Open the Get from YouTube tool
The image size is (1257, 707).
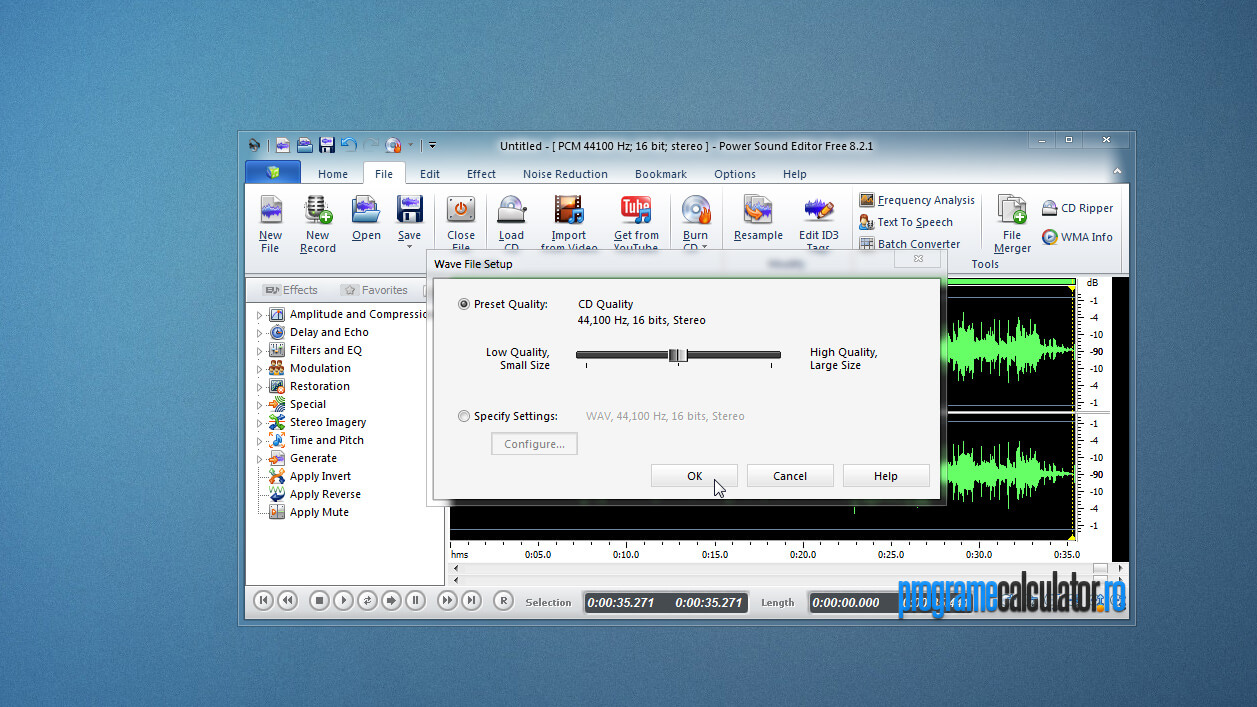coord(636,211)
